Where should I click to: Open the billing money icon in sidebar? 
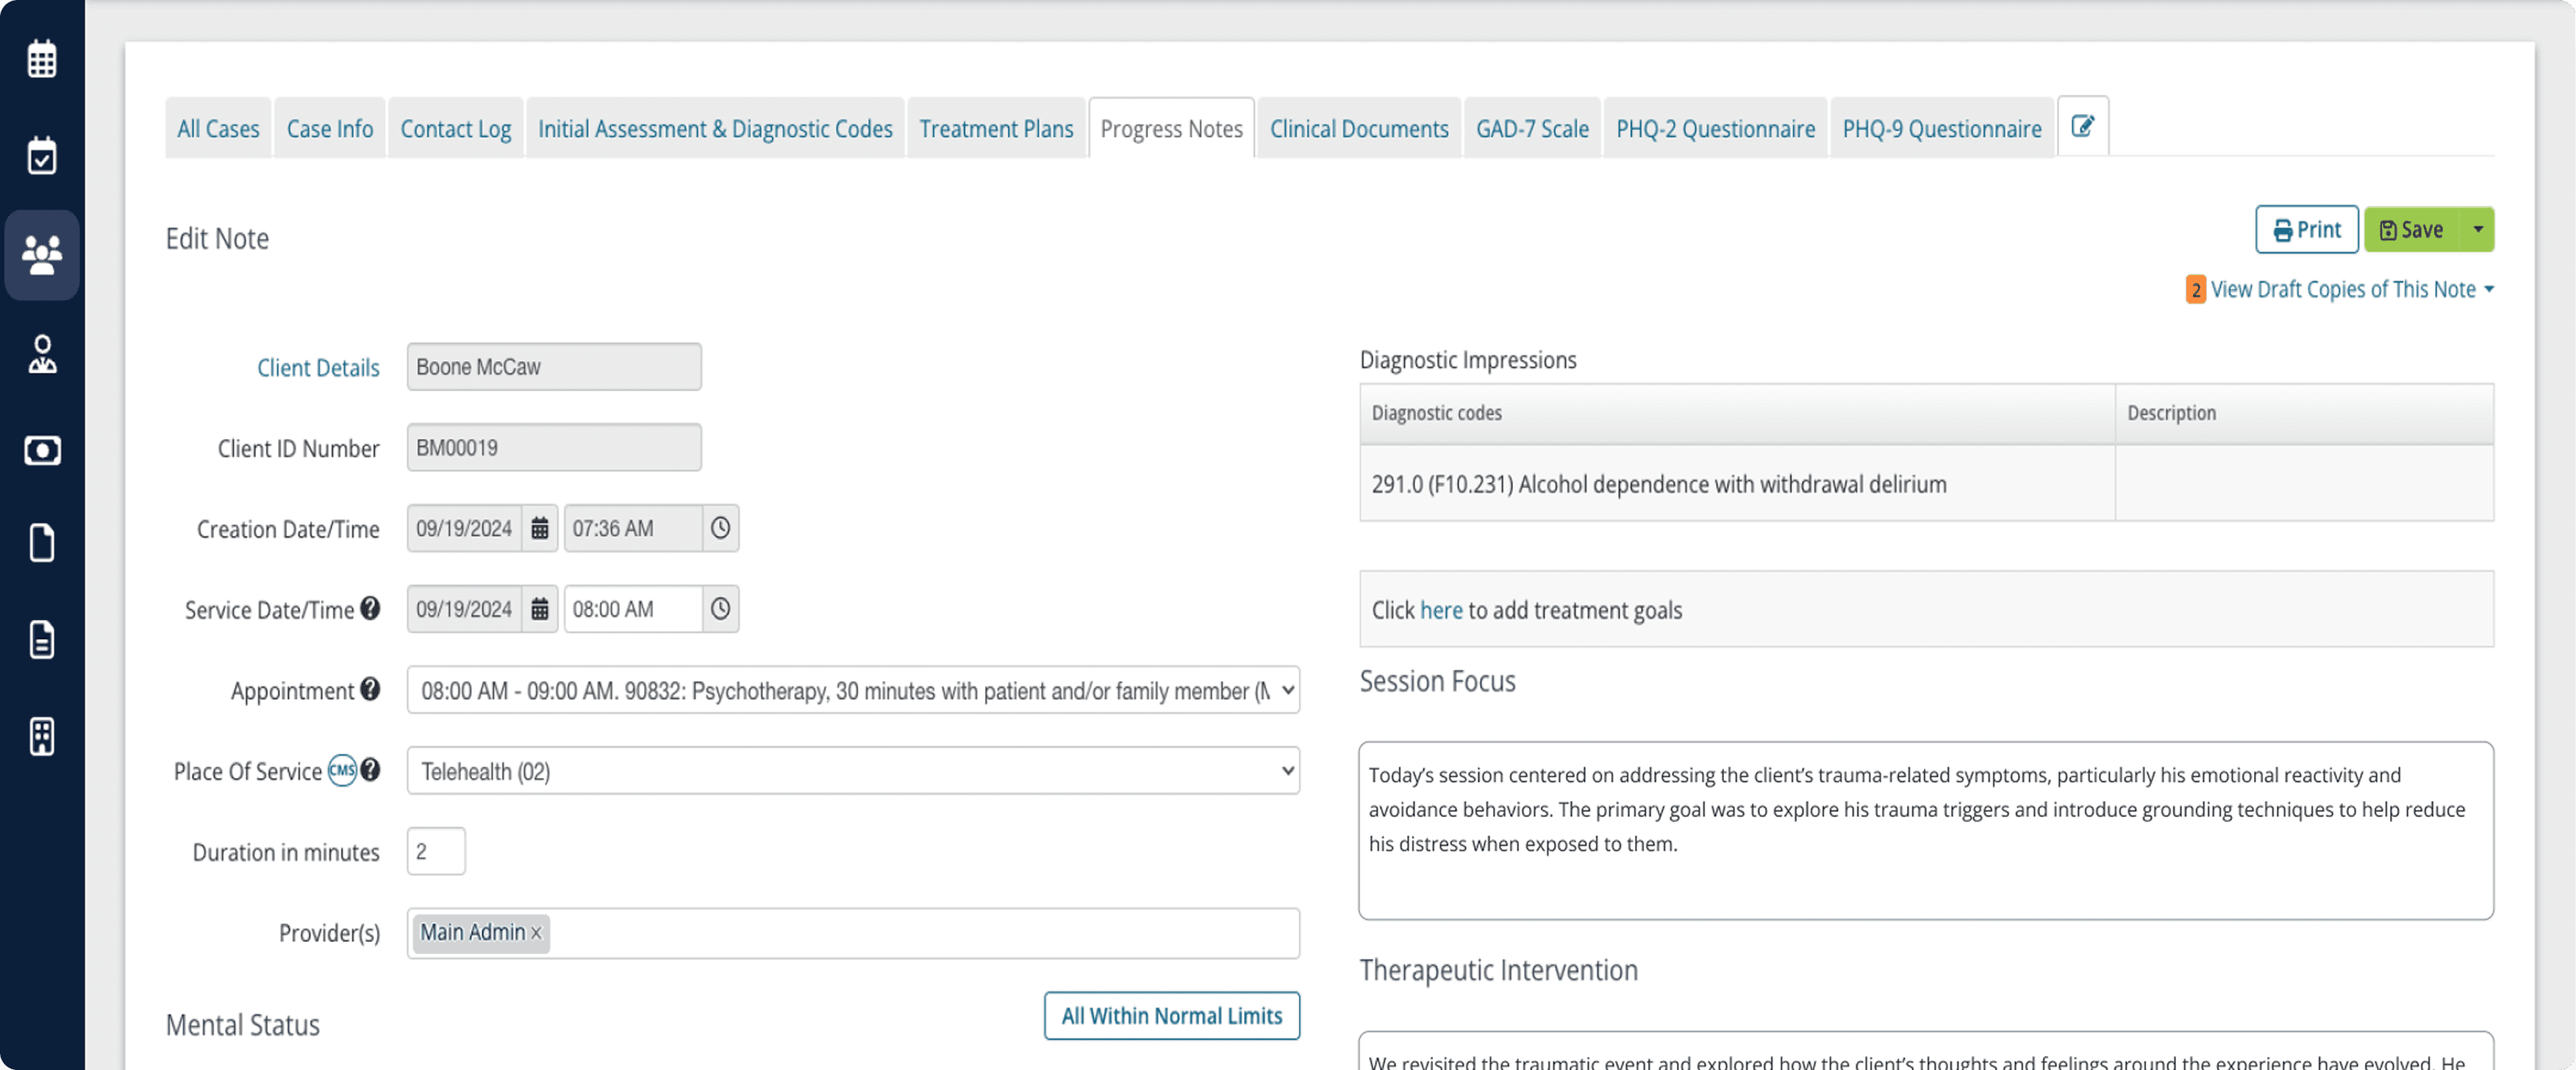[x=41, y=450]
